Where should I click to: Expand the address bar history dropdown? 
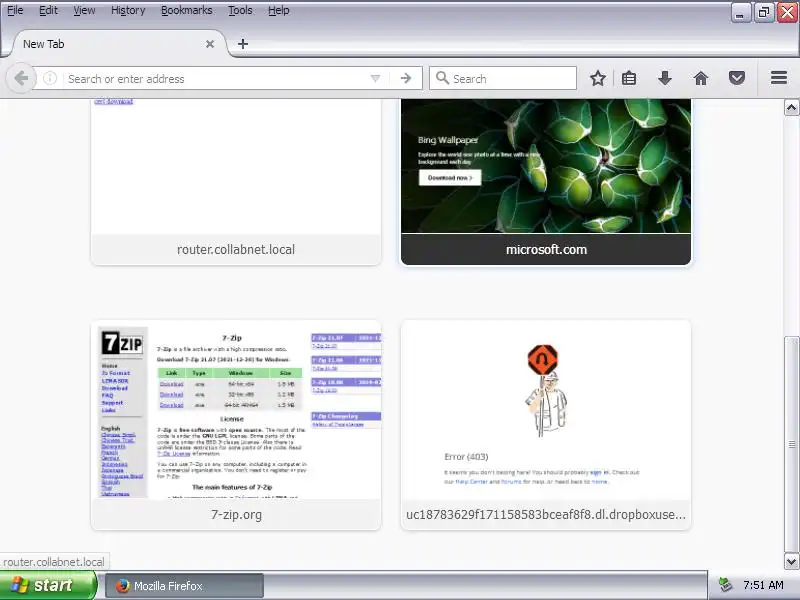coord(376,79)
